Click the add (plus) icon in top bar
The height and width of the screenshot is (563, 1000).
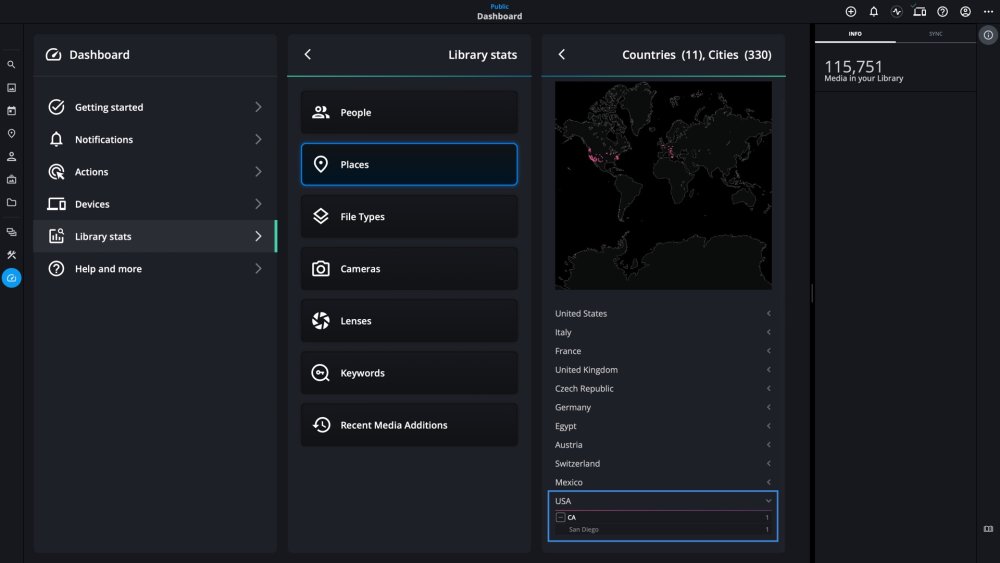[x=851, y=12]
